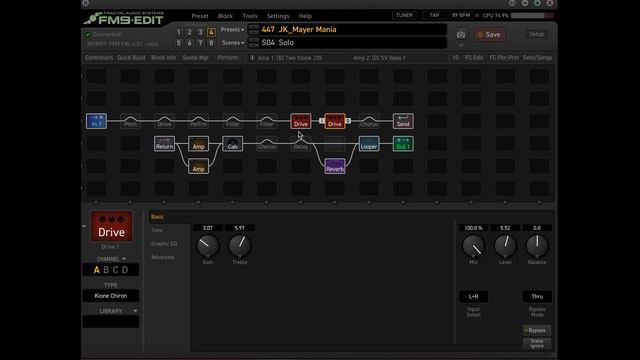Switch to the Tone page tab
Screen dimensions: 640x360
pyautogui.click(x=157, y=230)
